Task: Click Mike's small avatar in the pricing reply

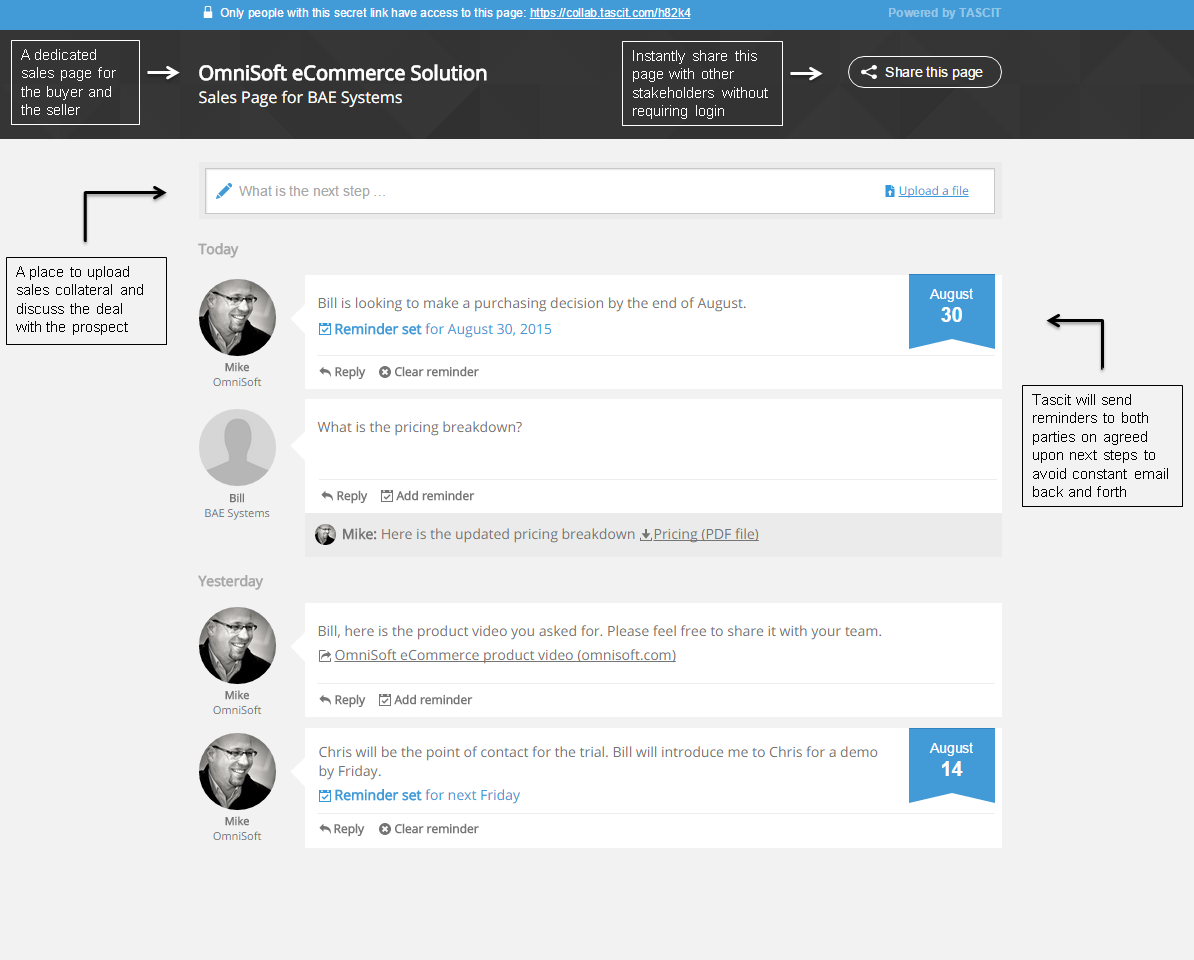Action: (x=325, y=534)
